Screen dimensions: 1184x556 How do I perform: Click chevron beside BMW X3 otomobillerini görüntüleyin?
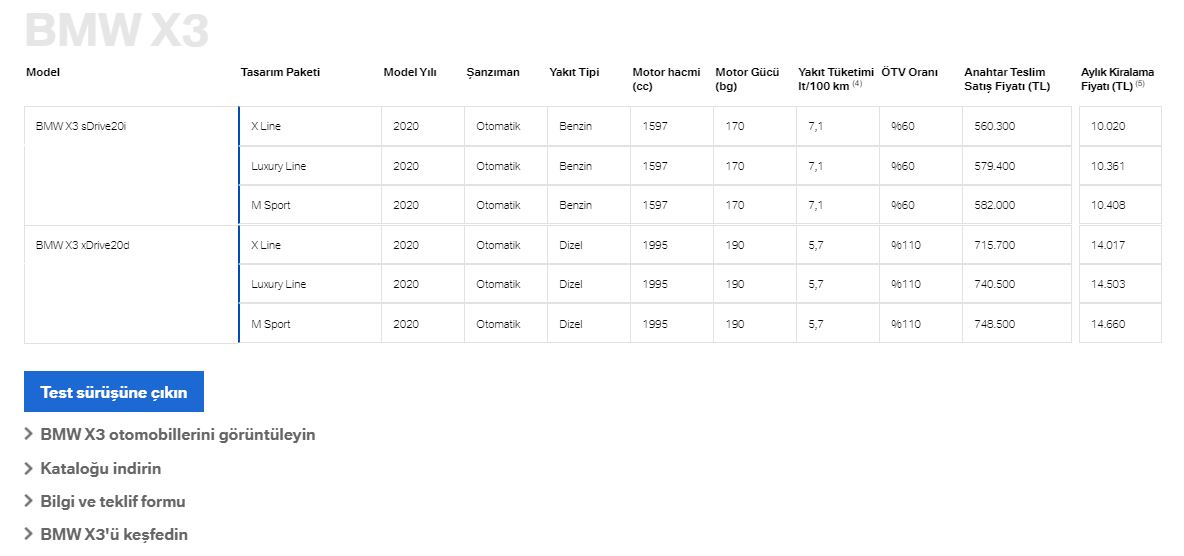click(29, 434)
